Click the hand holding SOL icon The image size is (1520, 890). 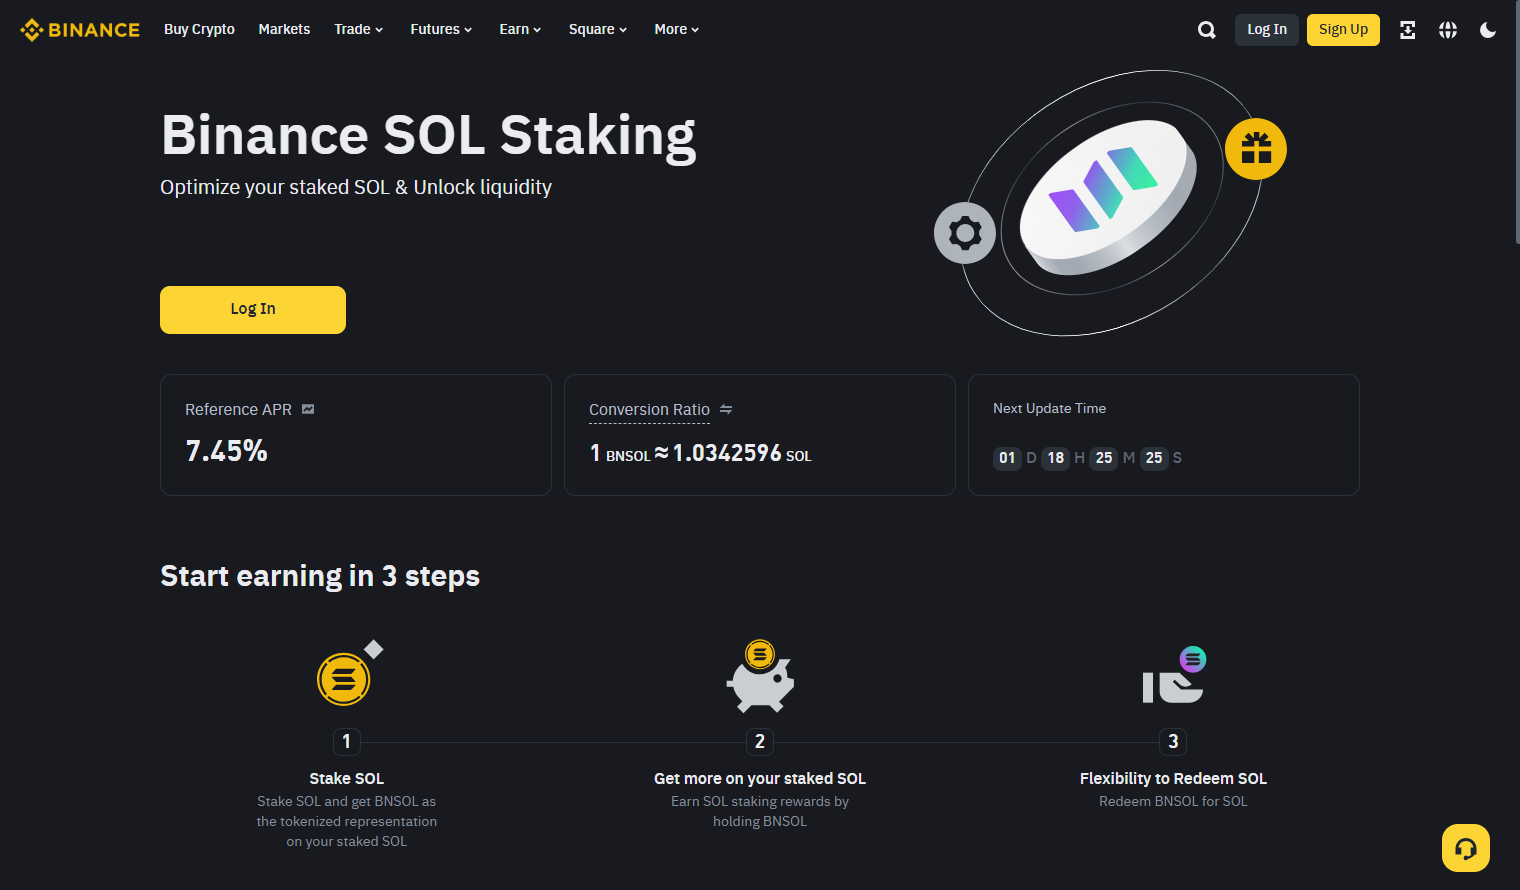[1174, 675]
